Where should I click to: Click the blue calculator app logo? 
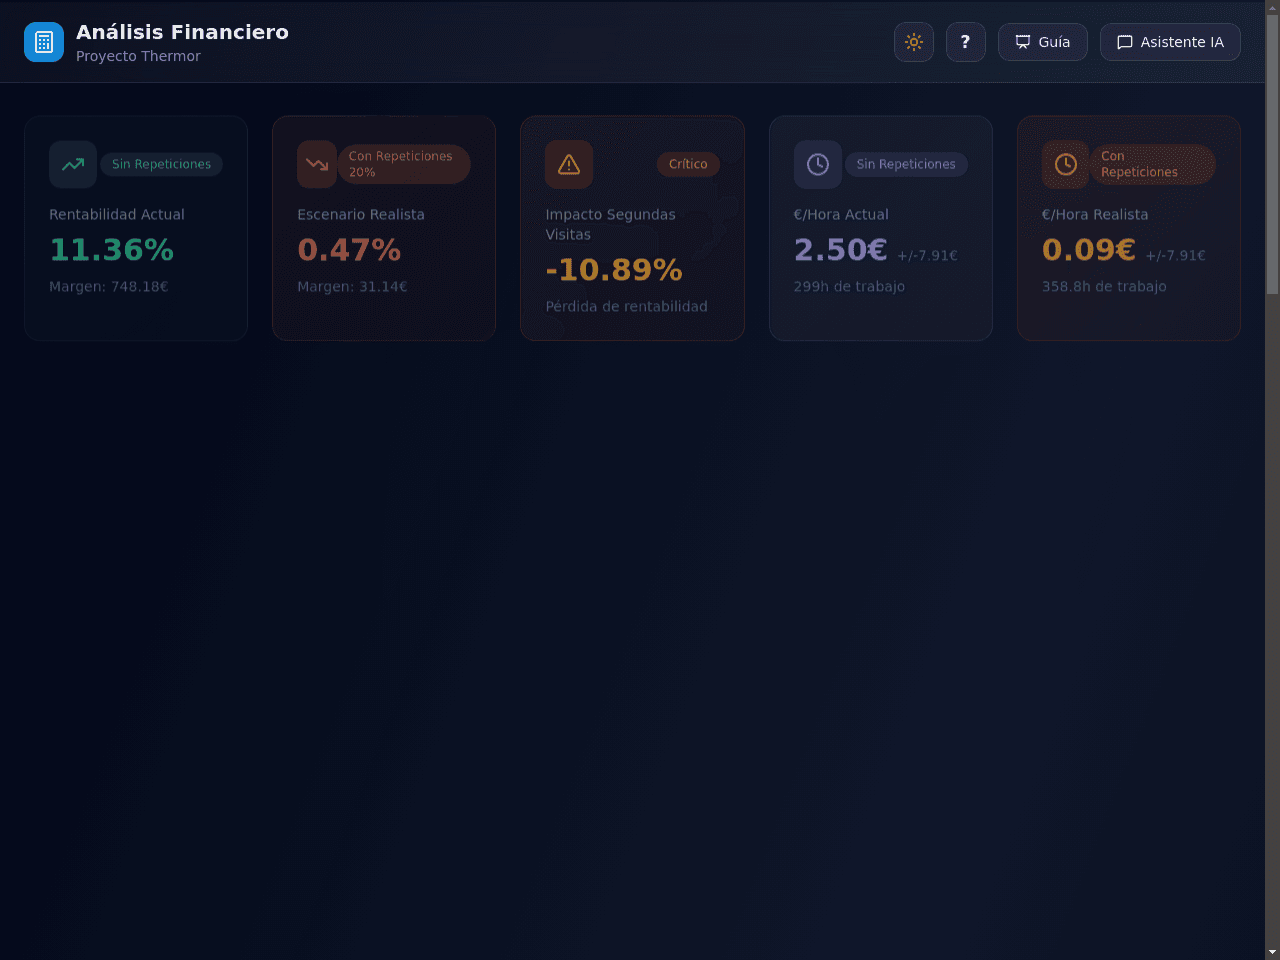point(44,42)
